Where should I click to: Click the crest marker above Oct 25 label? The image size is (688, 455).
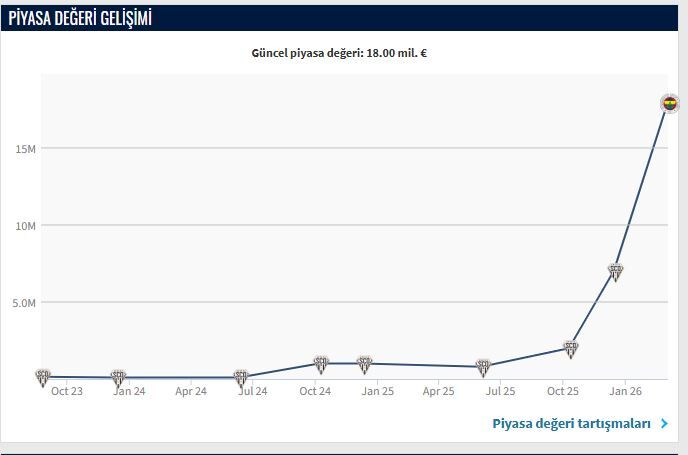click(x=571, y=348)
